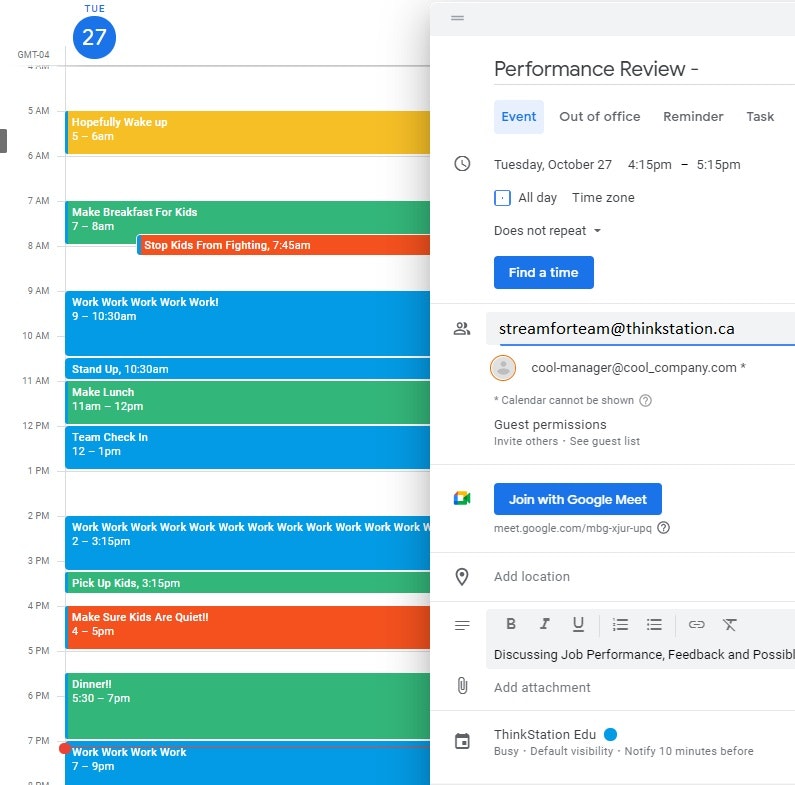Open the Dinner!! event

(247, 706)
